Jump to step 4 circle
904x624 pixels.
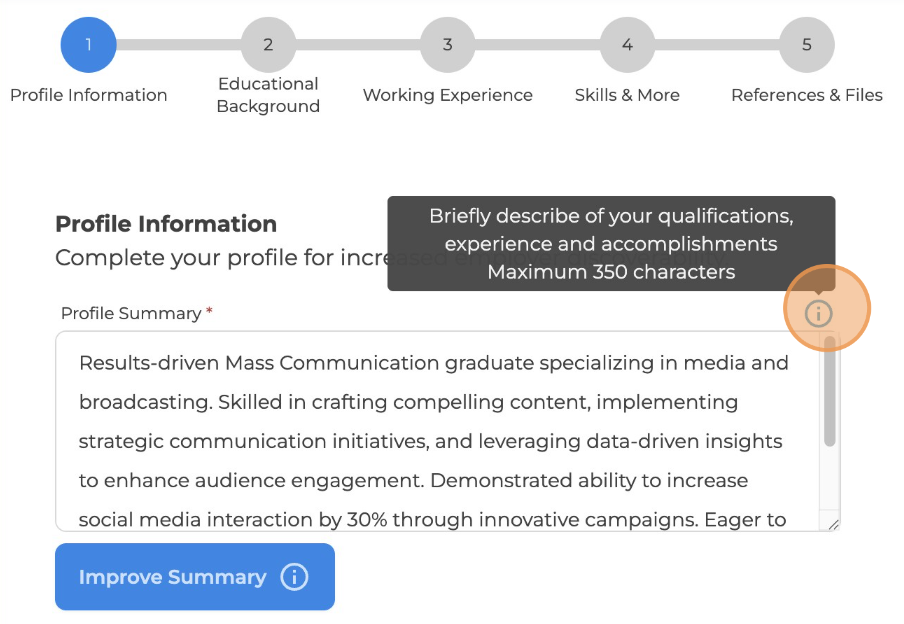[x=627, y=45]
